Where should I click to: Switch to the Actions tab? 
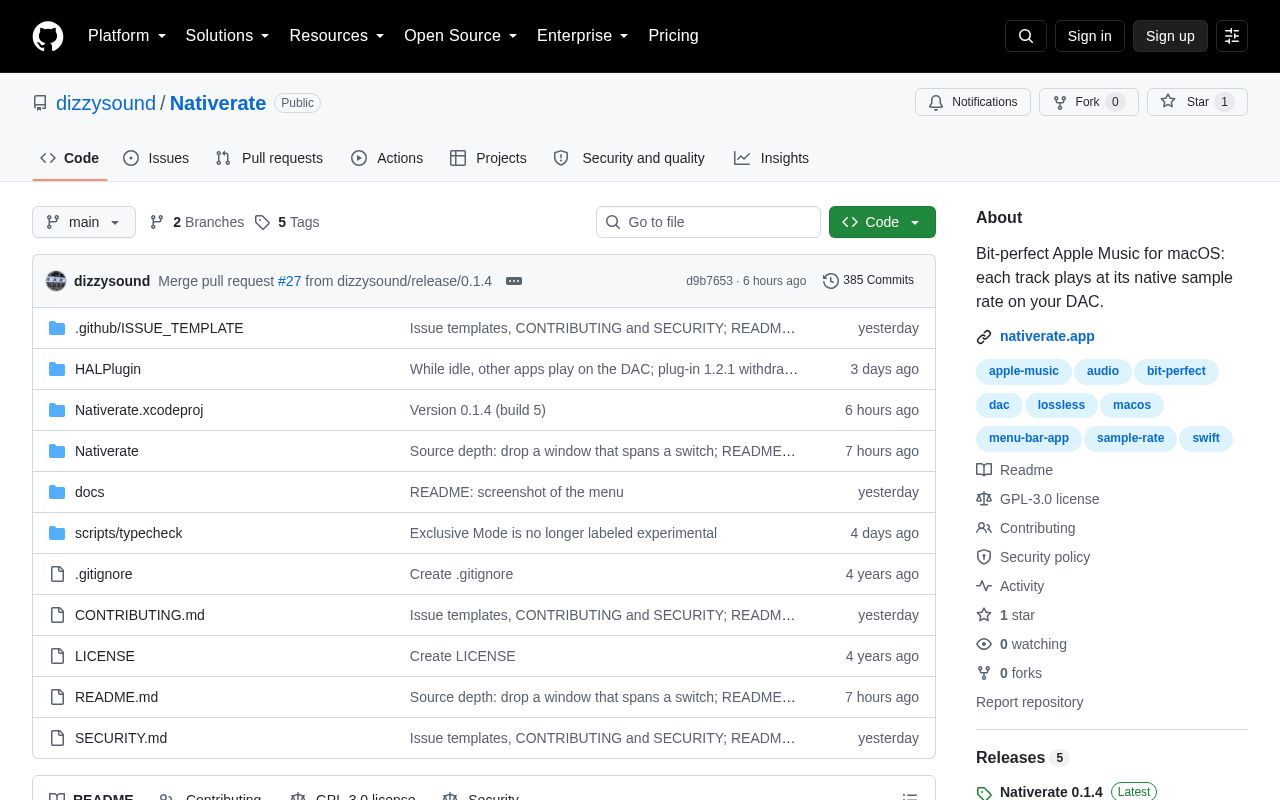(387, 158)
